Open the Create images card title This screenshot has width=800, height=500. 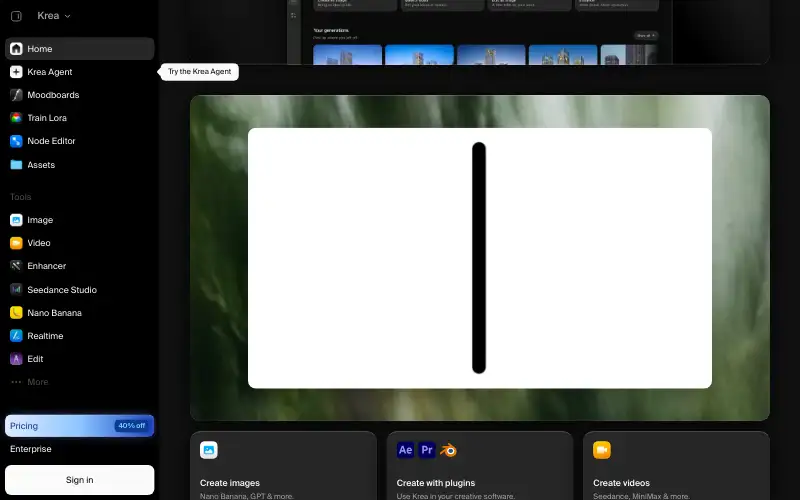point(230,483)
